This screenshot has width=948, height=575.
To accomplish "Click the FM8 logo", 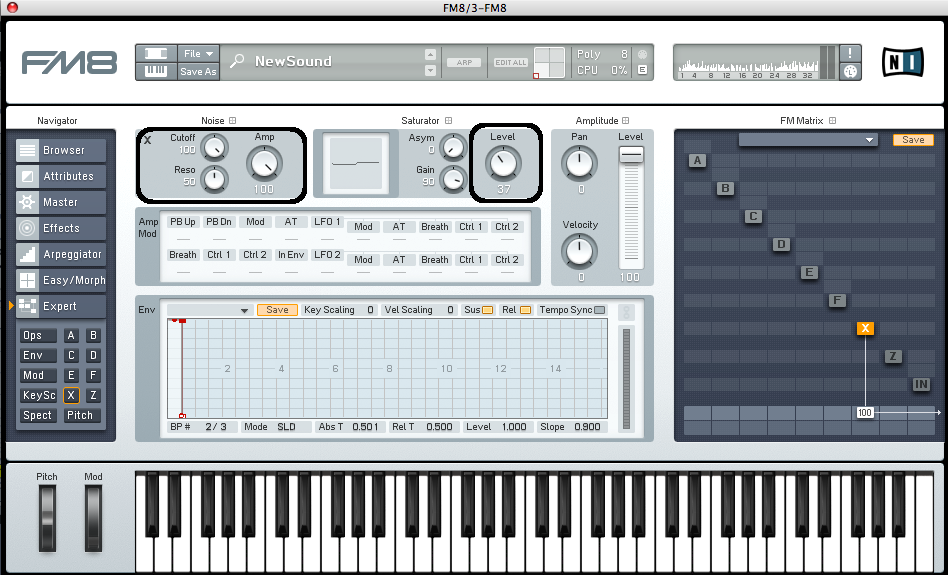I will 69,63.
